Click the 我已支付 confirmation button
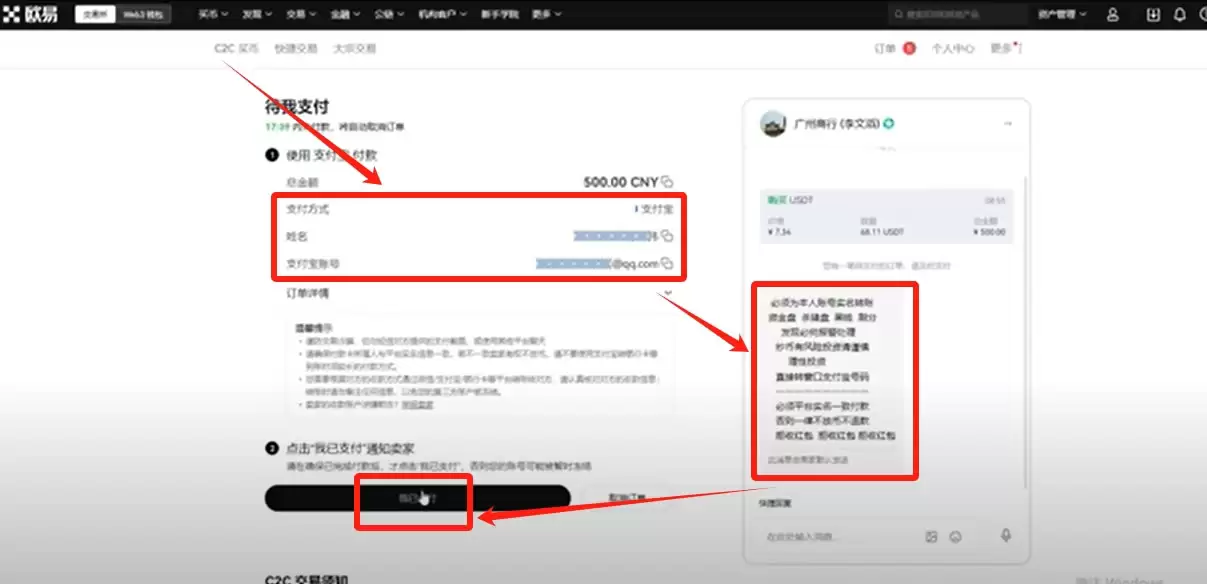Image resolution: width=1207 pixels, height=584 pixels. pos(413,498)
